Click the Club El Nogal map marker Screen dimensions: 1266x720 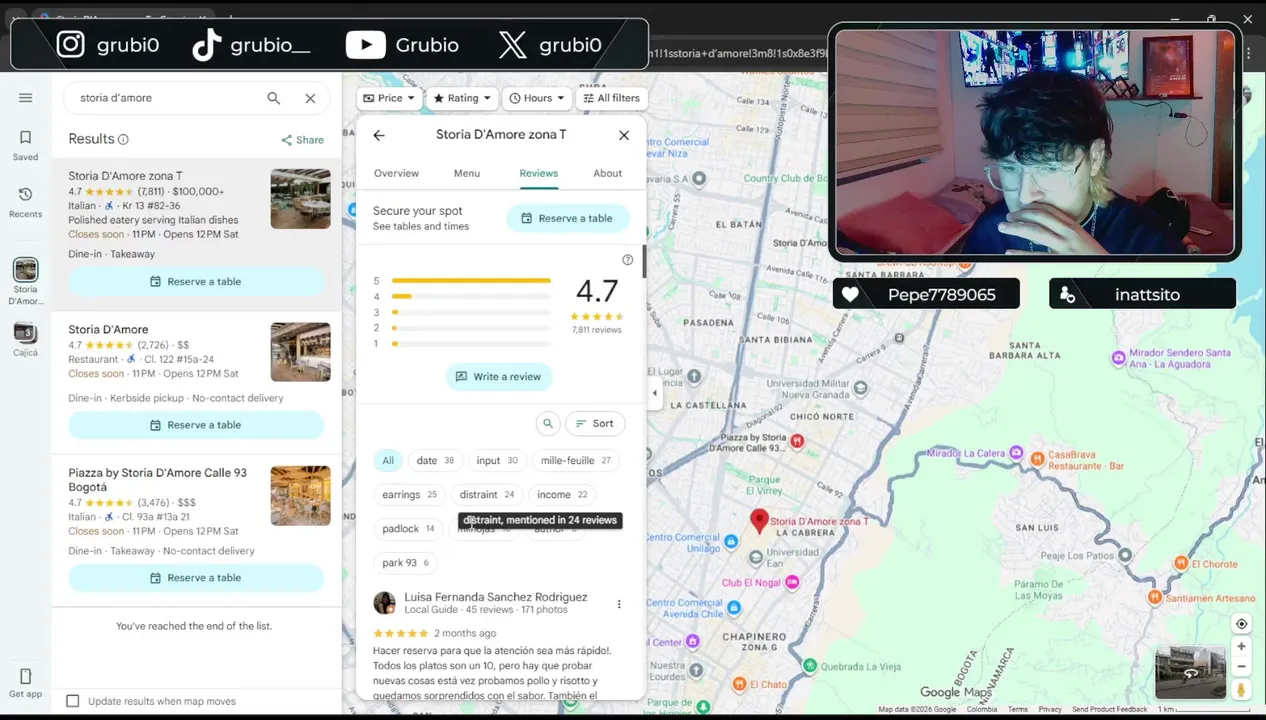click(792, 582)
